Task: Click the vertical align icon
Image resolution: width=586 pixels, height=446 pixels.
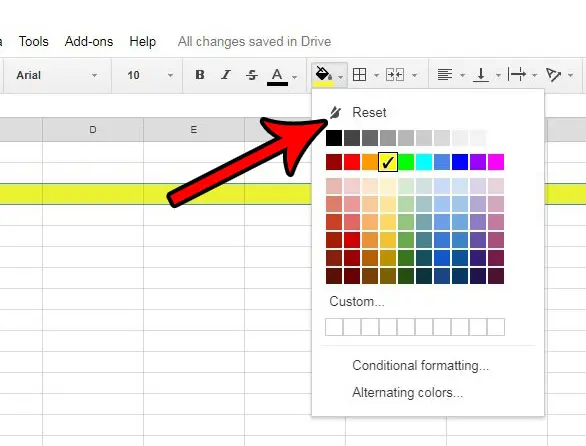Action: (481, 75)
